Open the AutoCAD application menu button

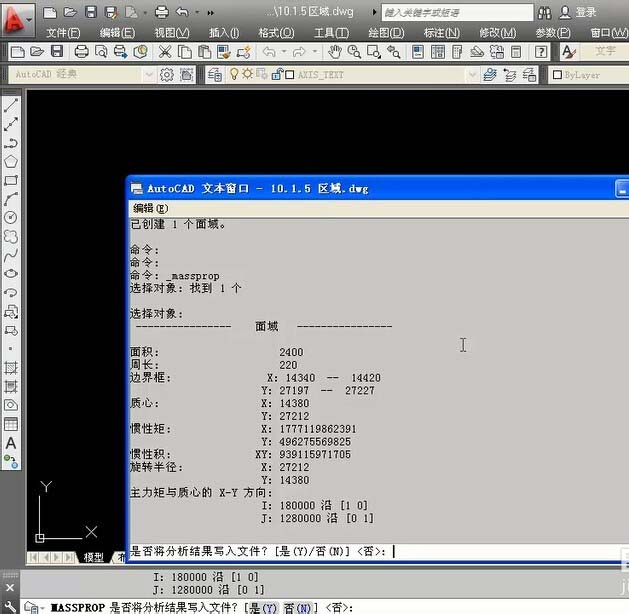[17, 19]
